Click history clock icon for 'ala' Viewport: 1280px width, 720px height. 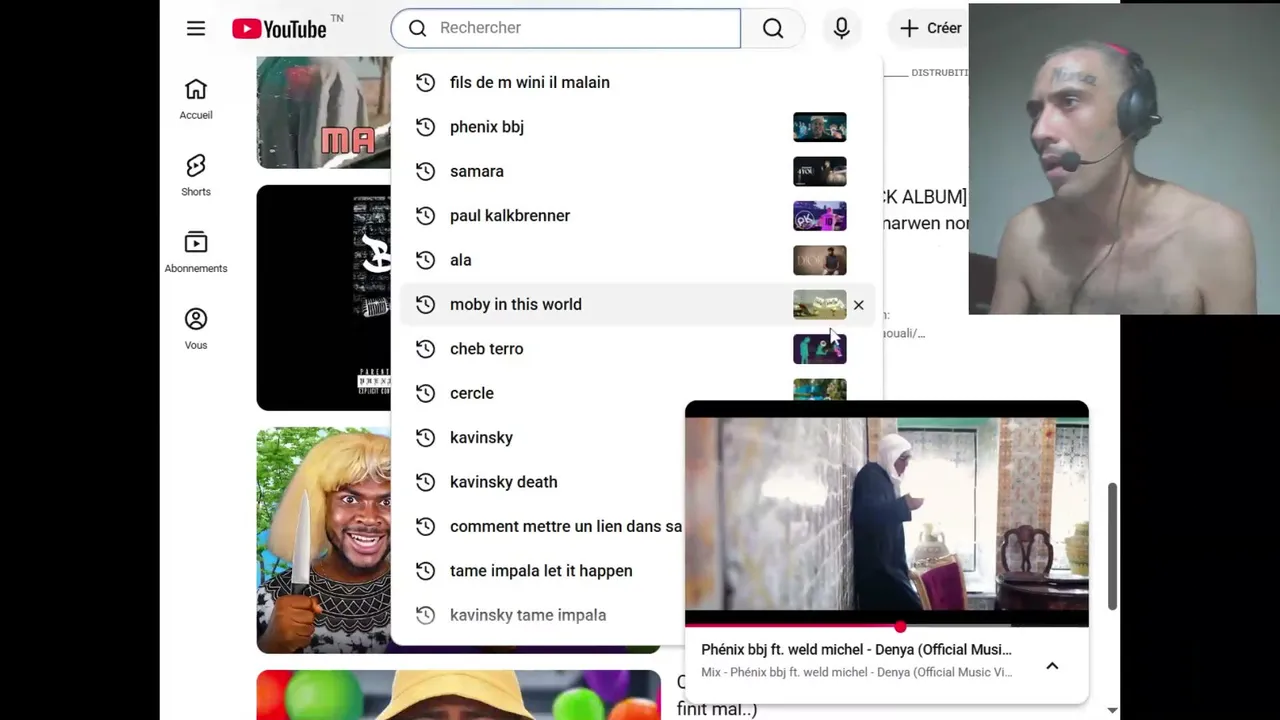(425, 260)
